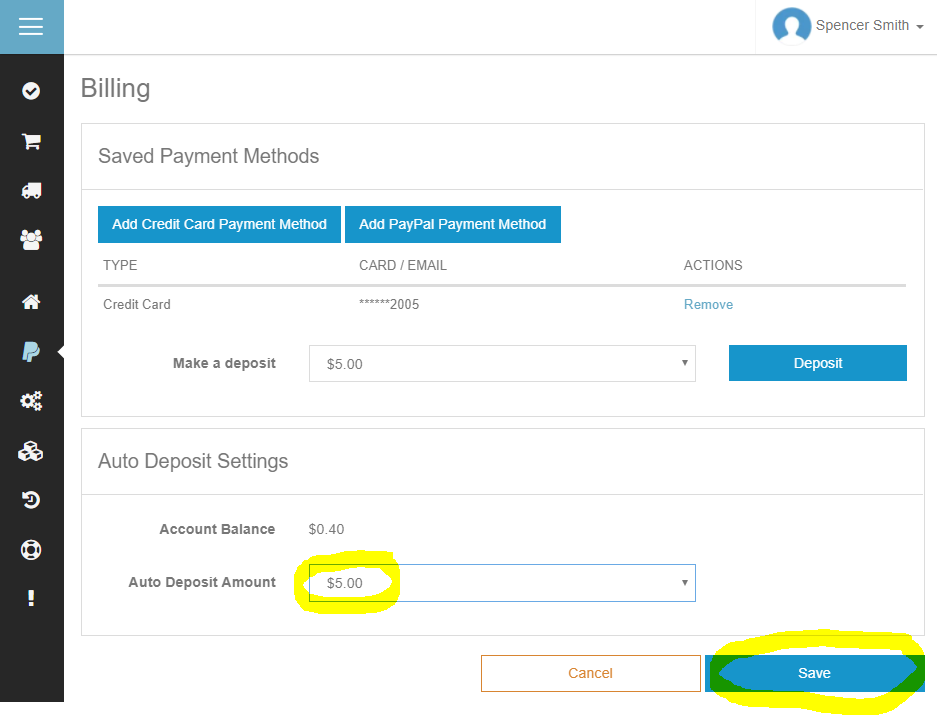Open the shopping cart section
Screen dimensions: 937x715
[x=31, y=141]
